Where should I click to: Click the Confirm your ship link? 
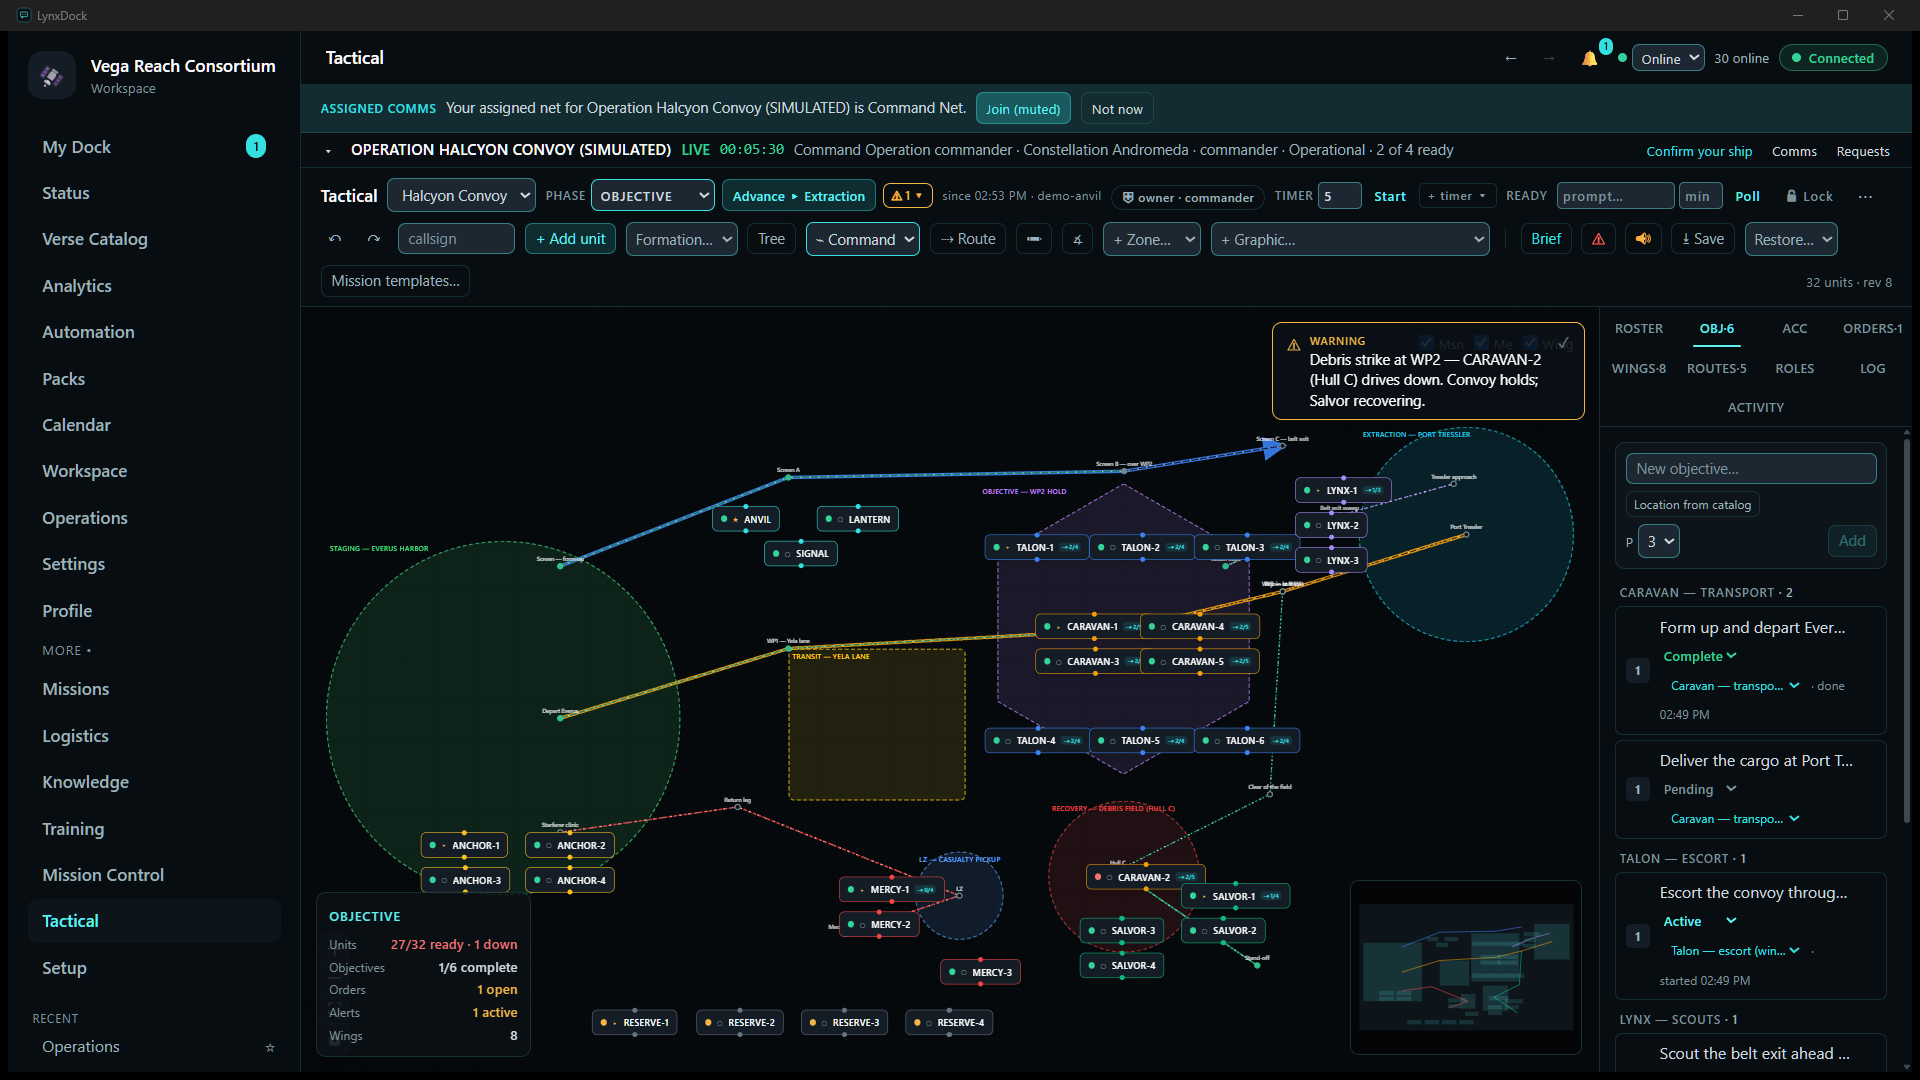click(x=1699, y=151)
